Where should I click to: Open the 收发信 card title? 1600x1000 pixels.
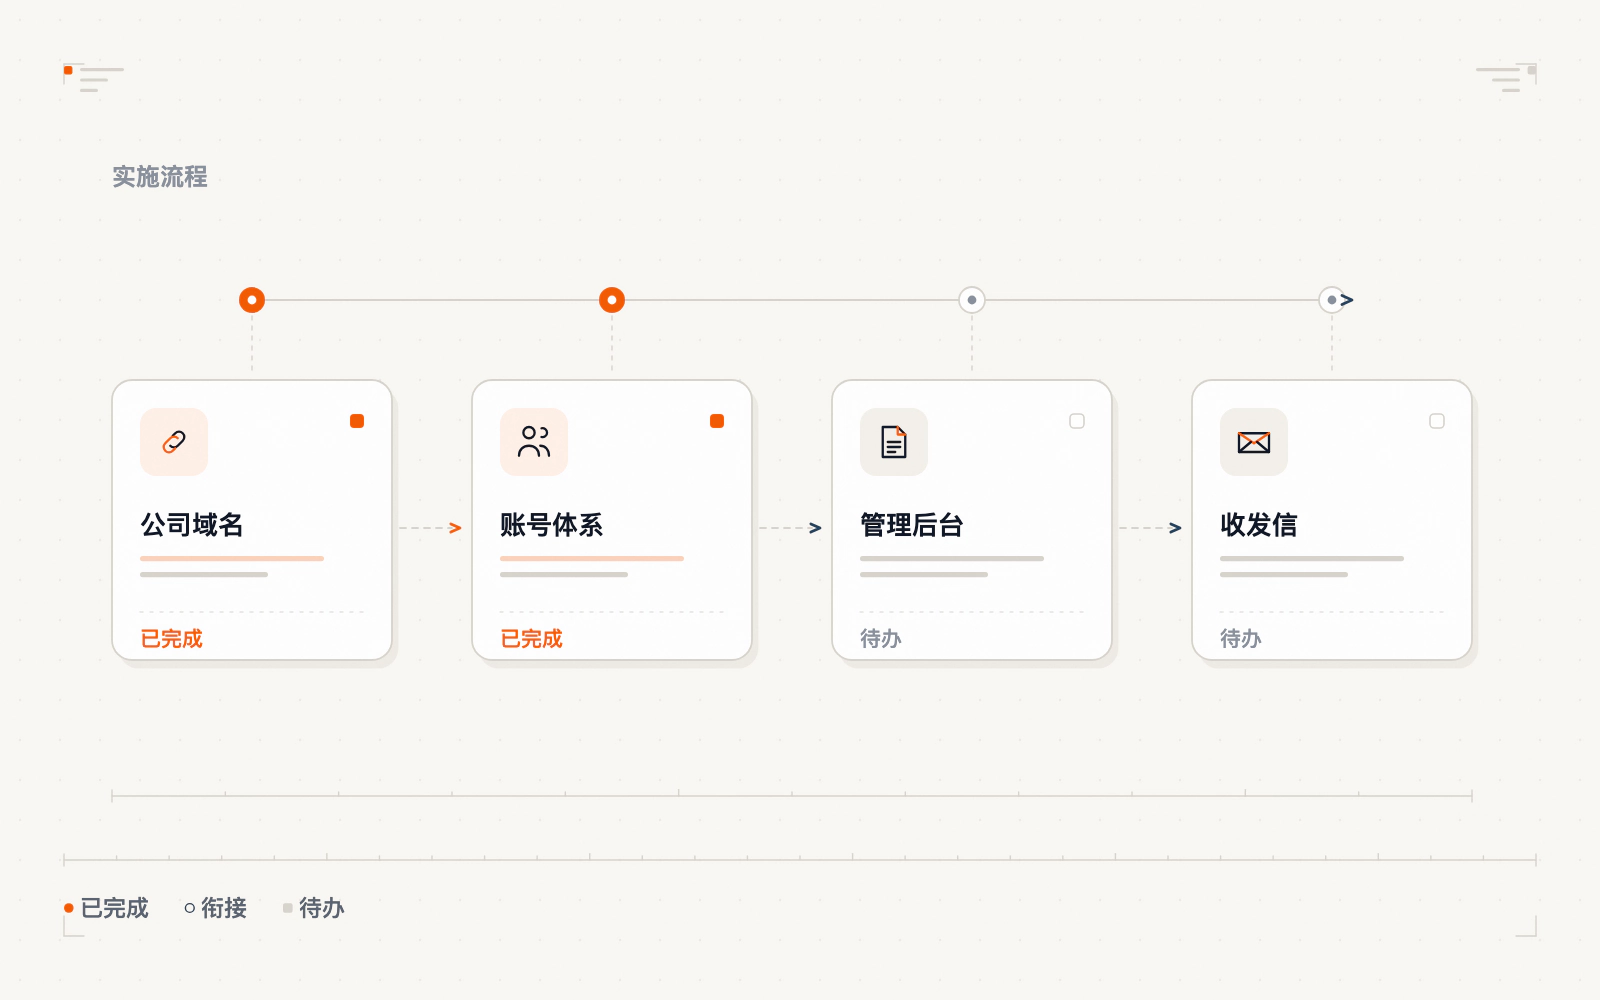tap(1259, 525)
